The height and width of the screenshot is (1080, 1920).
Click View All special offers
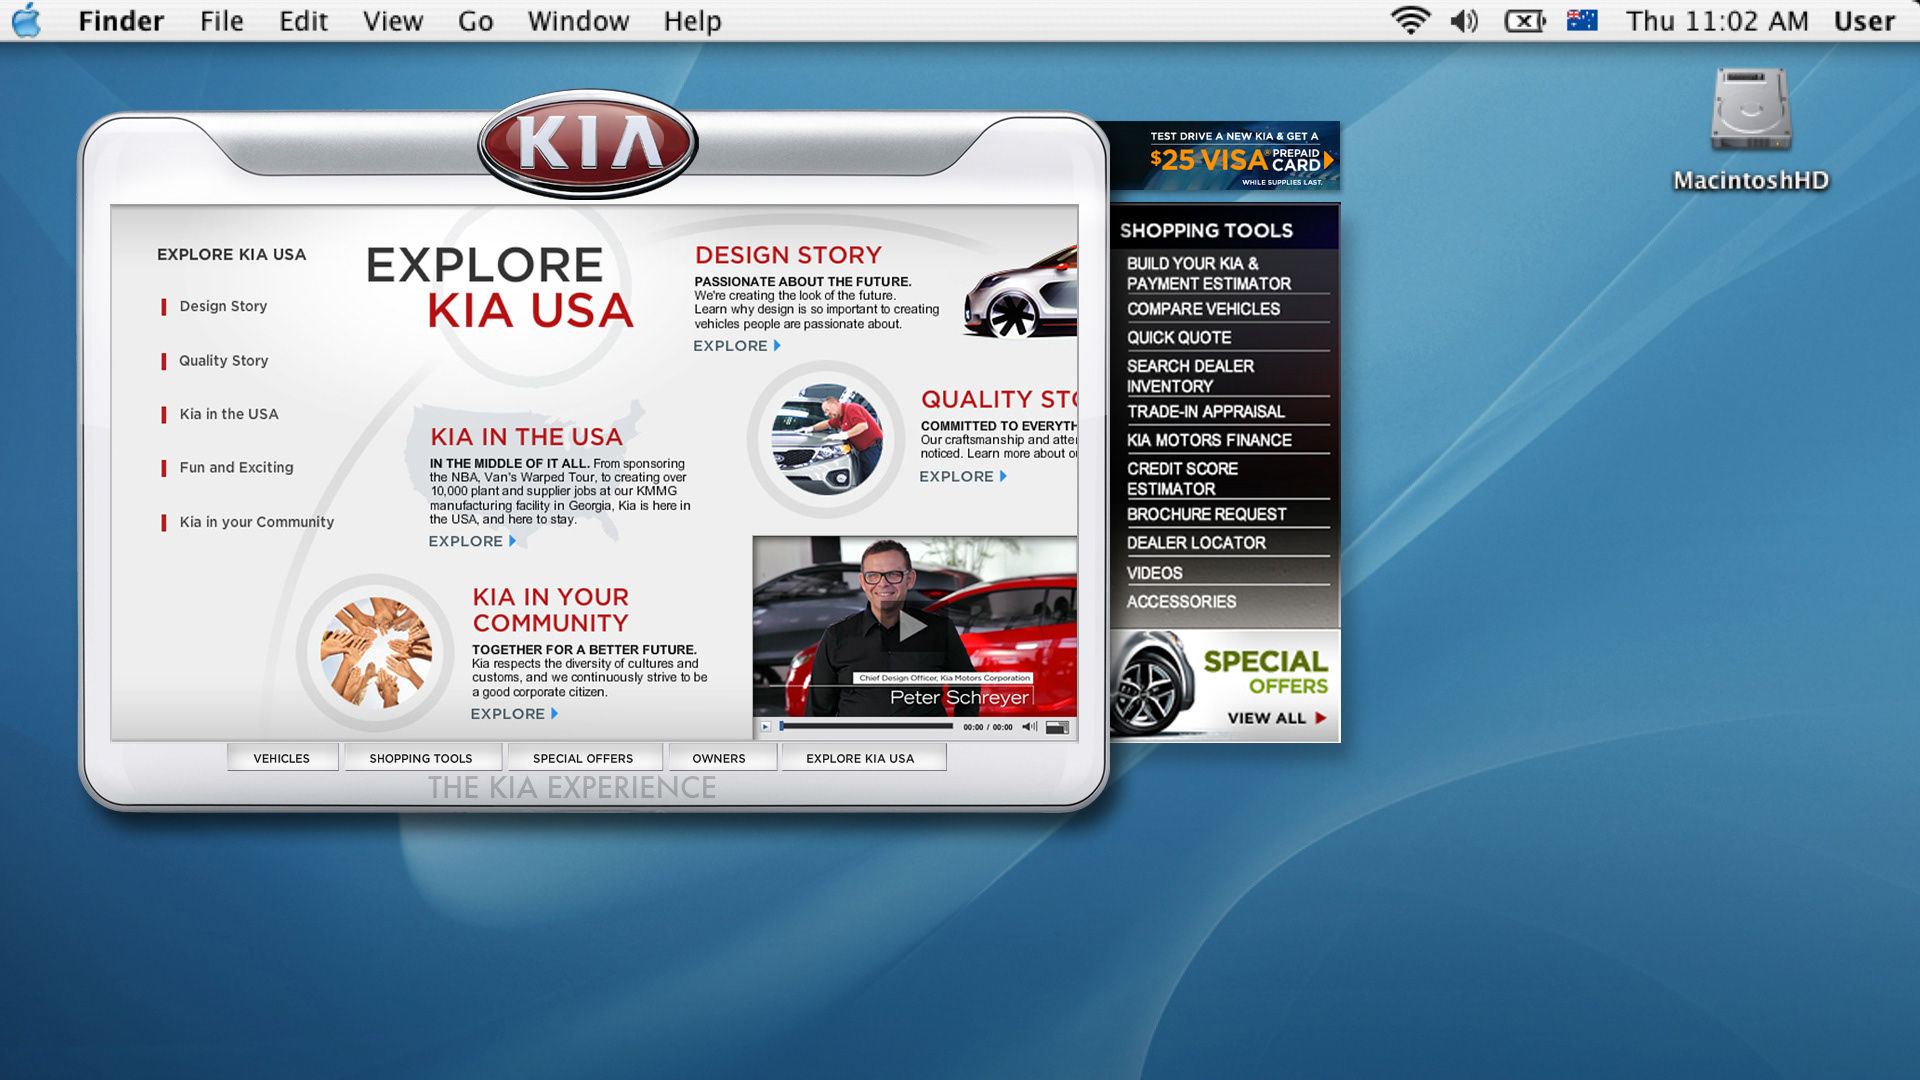tap(1266, 718)
